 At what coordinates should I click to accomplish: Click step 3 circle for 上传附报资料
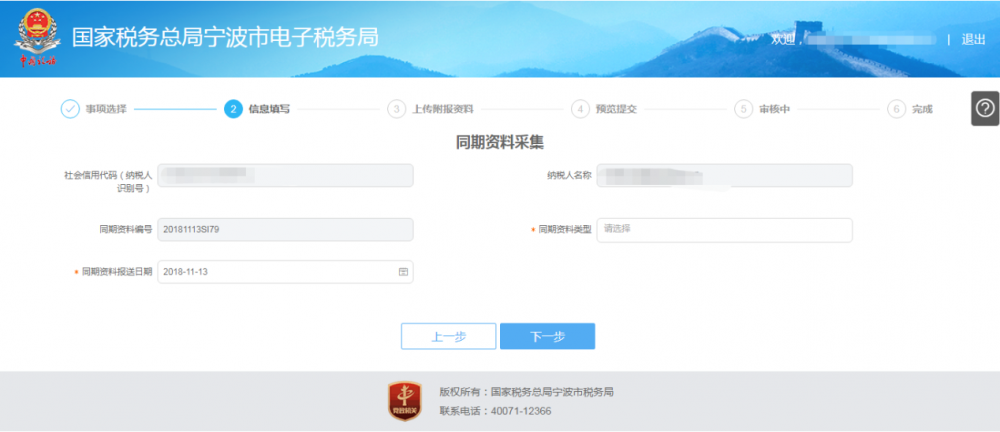pos(397,109)
